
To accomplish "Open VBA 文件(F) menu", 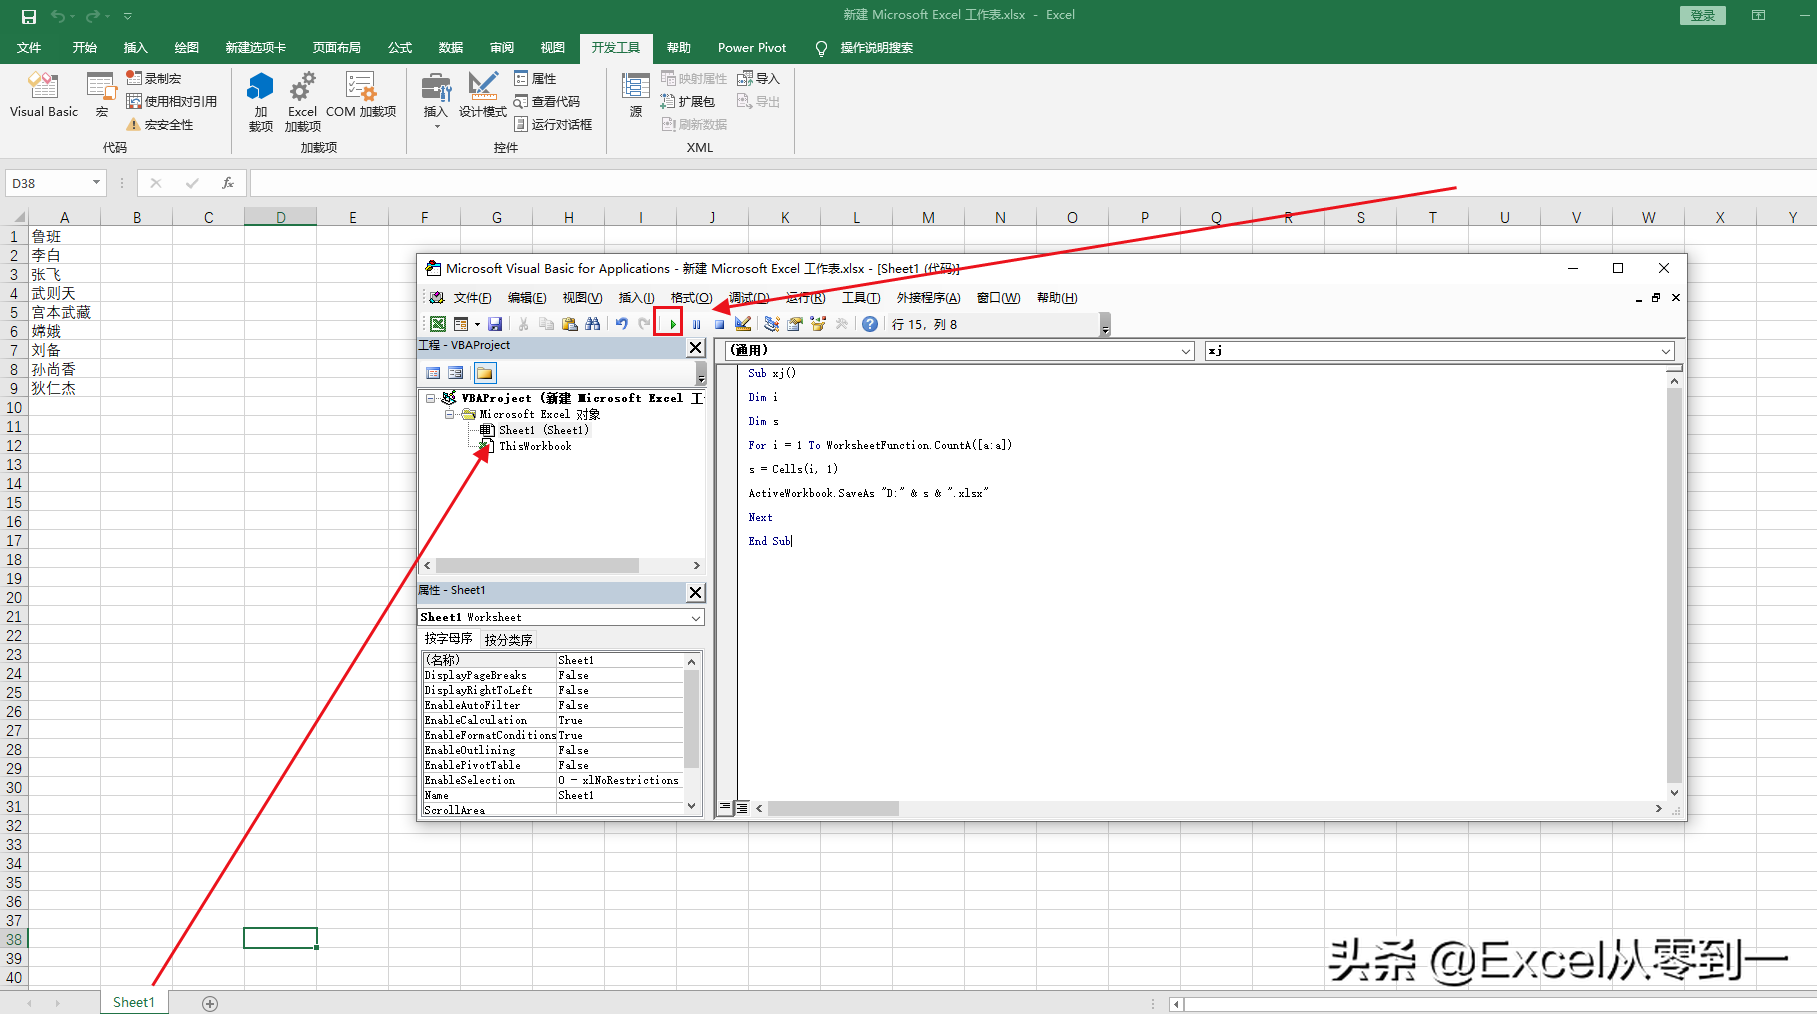I will [472, 297].
